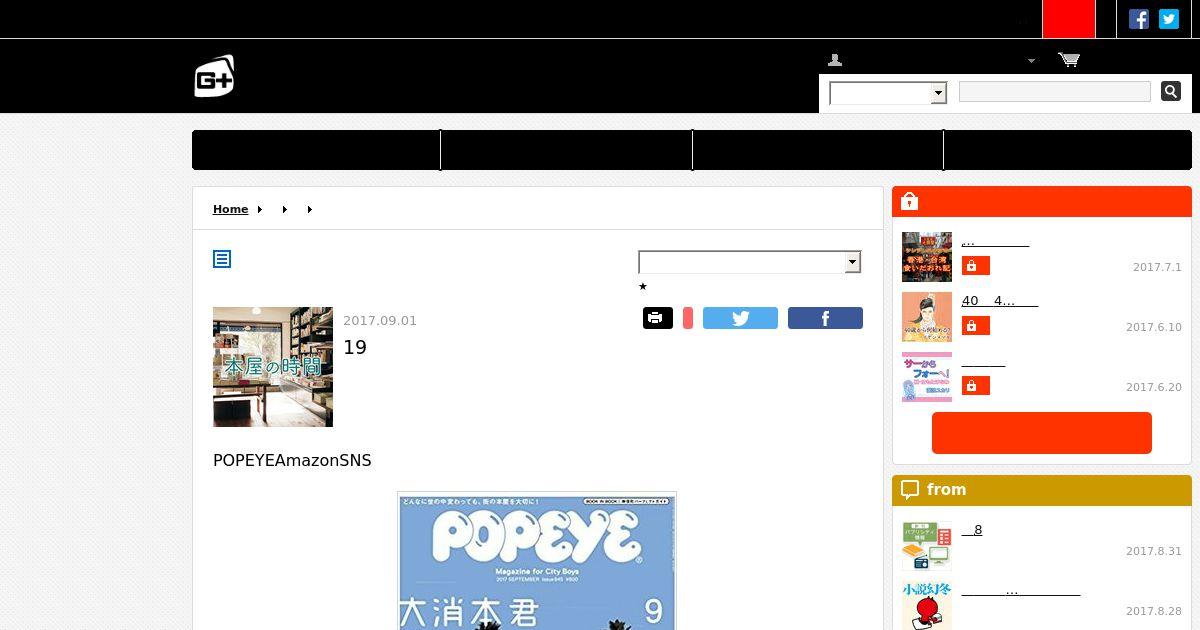Click the "from" sidebar heading
1200x630 pixels.
946,489
